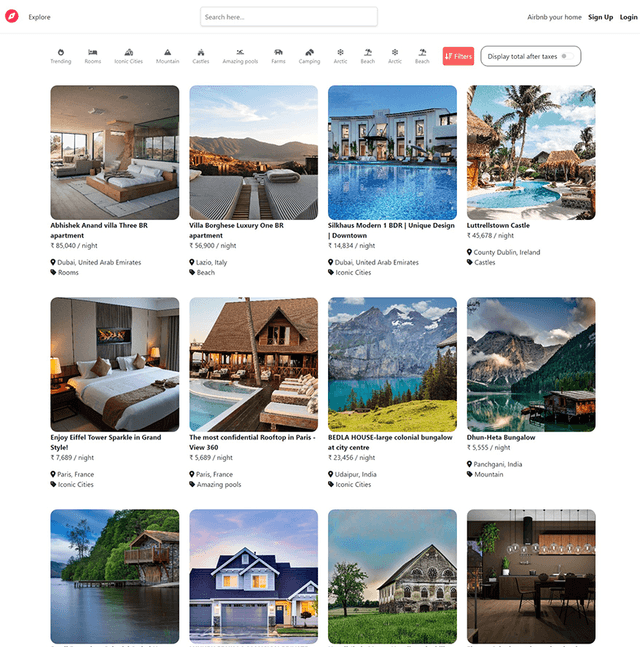The height and width of the screenshot is (647, 640).
Task: Select the Trending category flame icon
Action: tap(61, 52)
